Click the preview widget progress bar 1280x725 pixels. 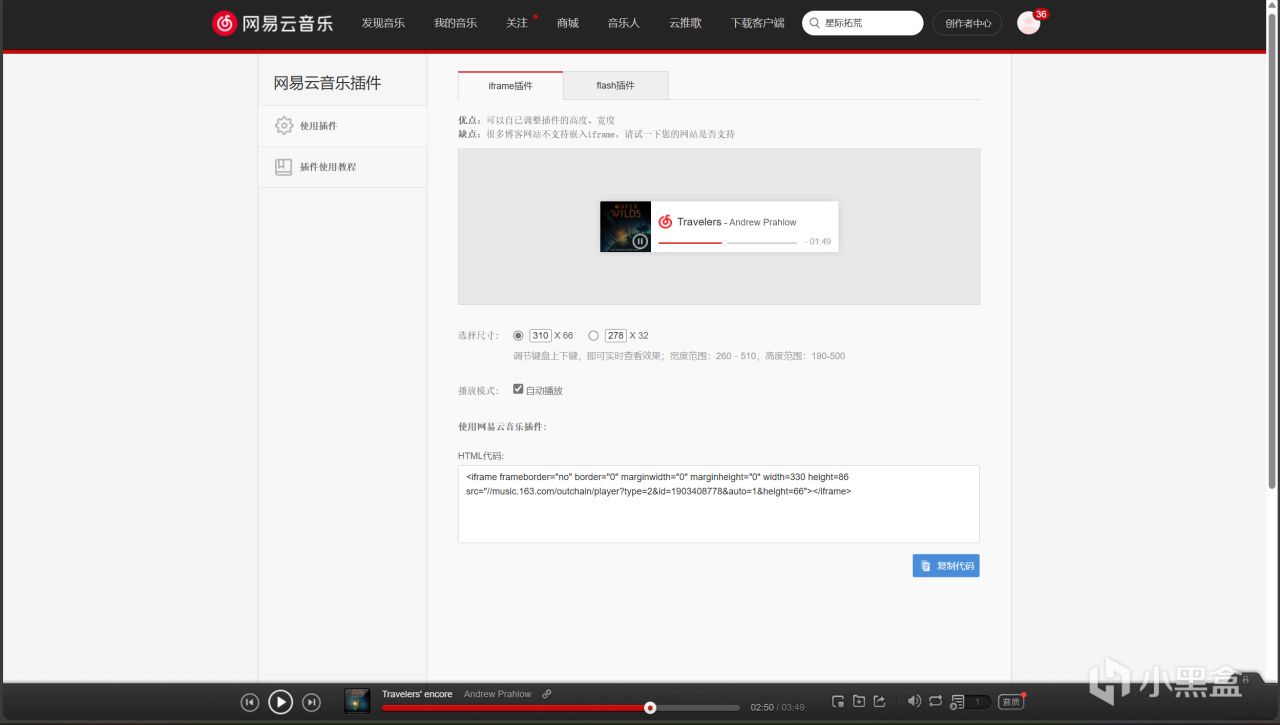click(x=727, y=242)
